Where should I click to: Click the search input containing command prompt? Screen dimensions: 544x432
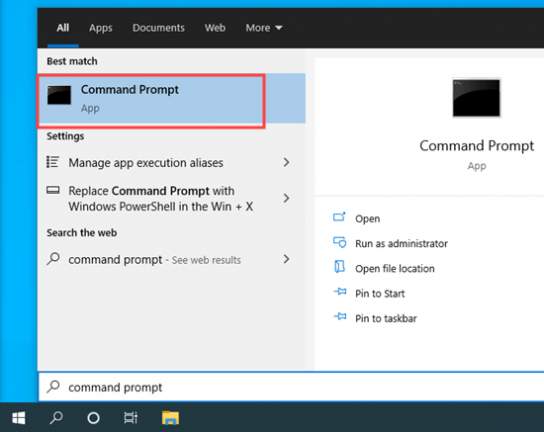point(291,387)
